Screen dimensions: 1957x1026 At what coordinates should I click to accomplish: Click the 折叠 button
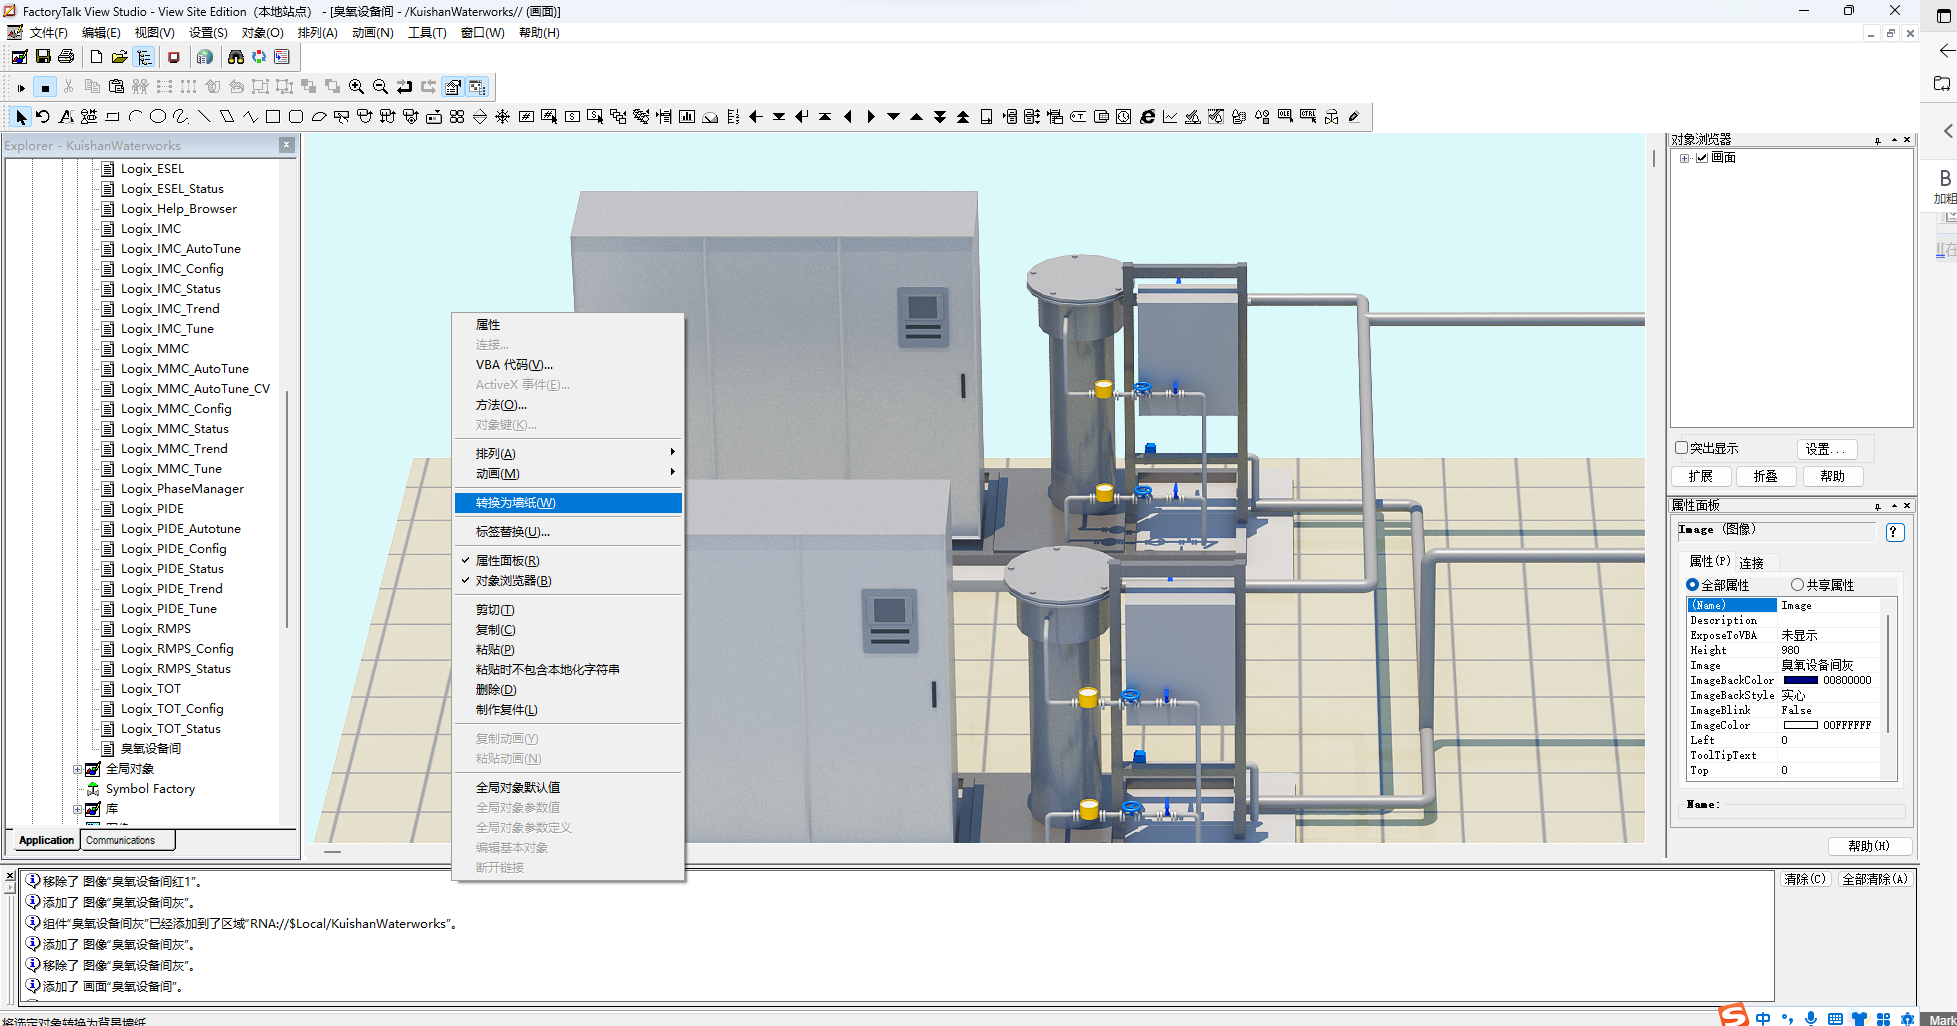[x=1766, y=476]
